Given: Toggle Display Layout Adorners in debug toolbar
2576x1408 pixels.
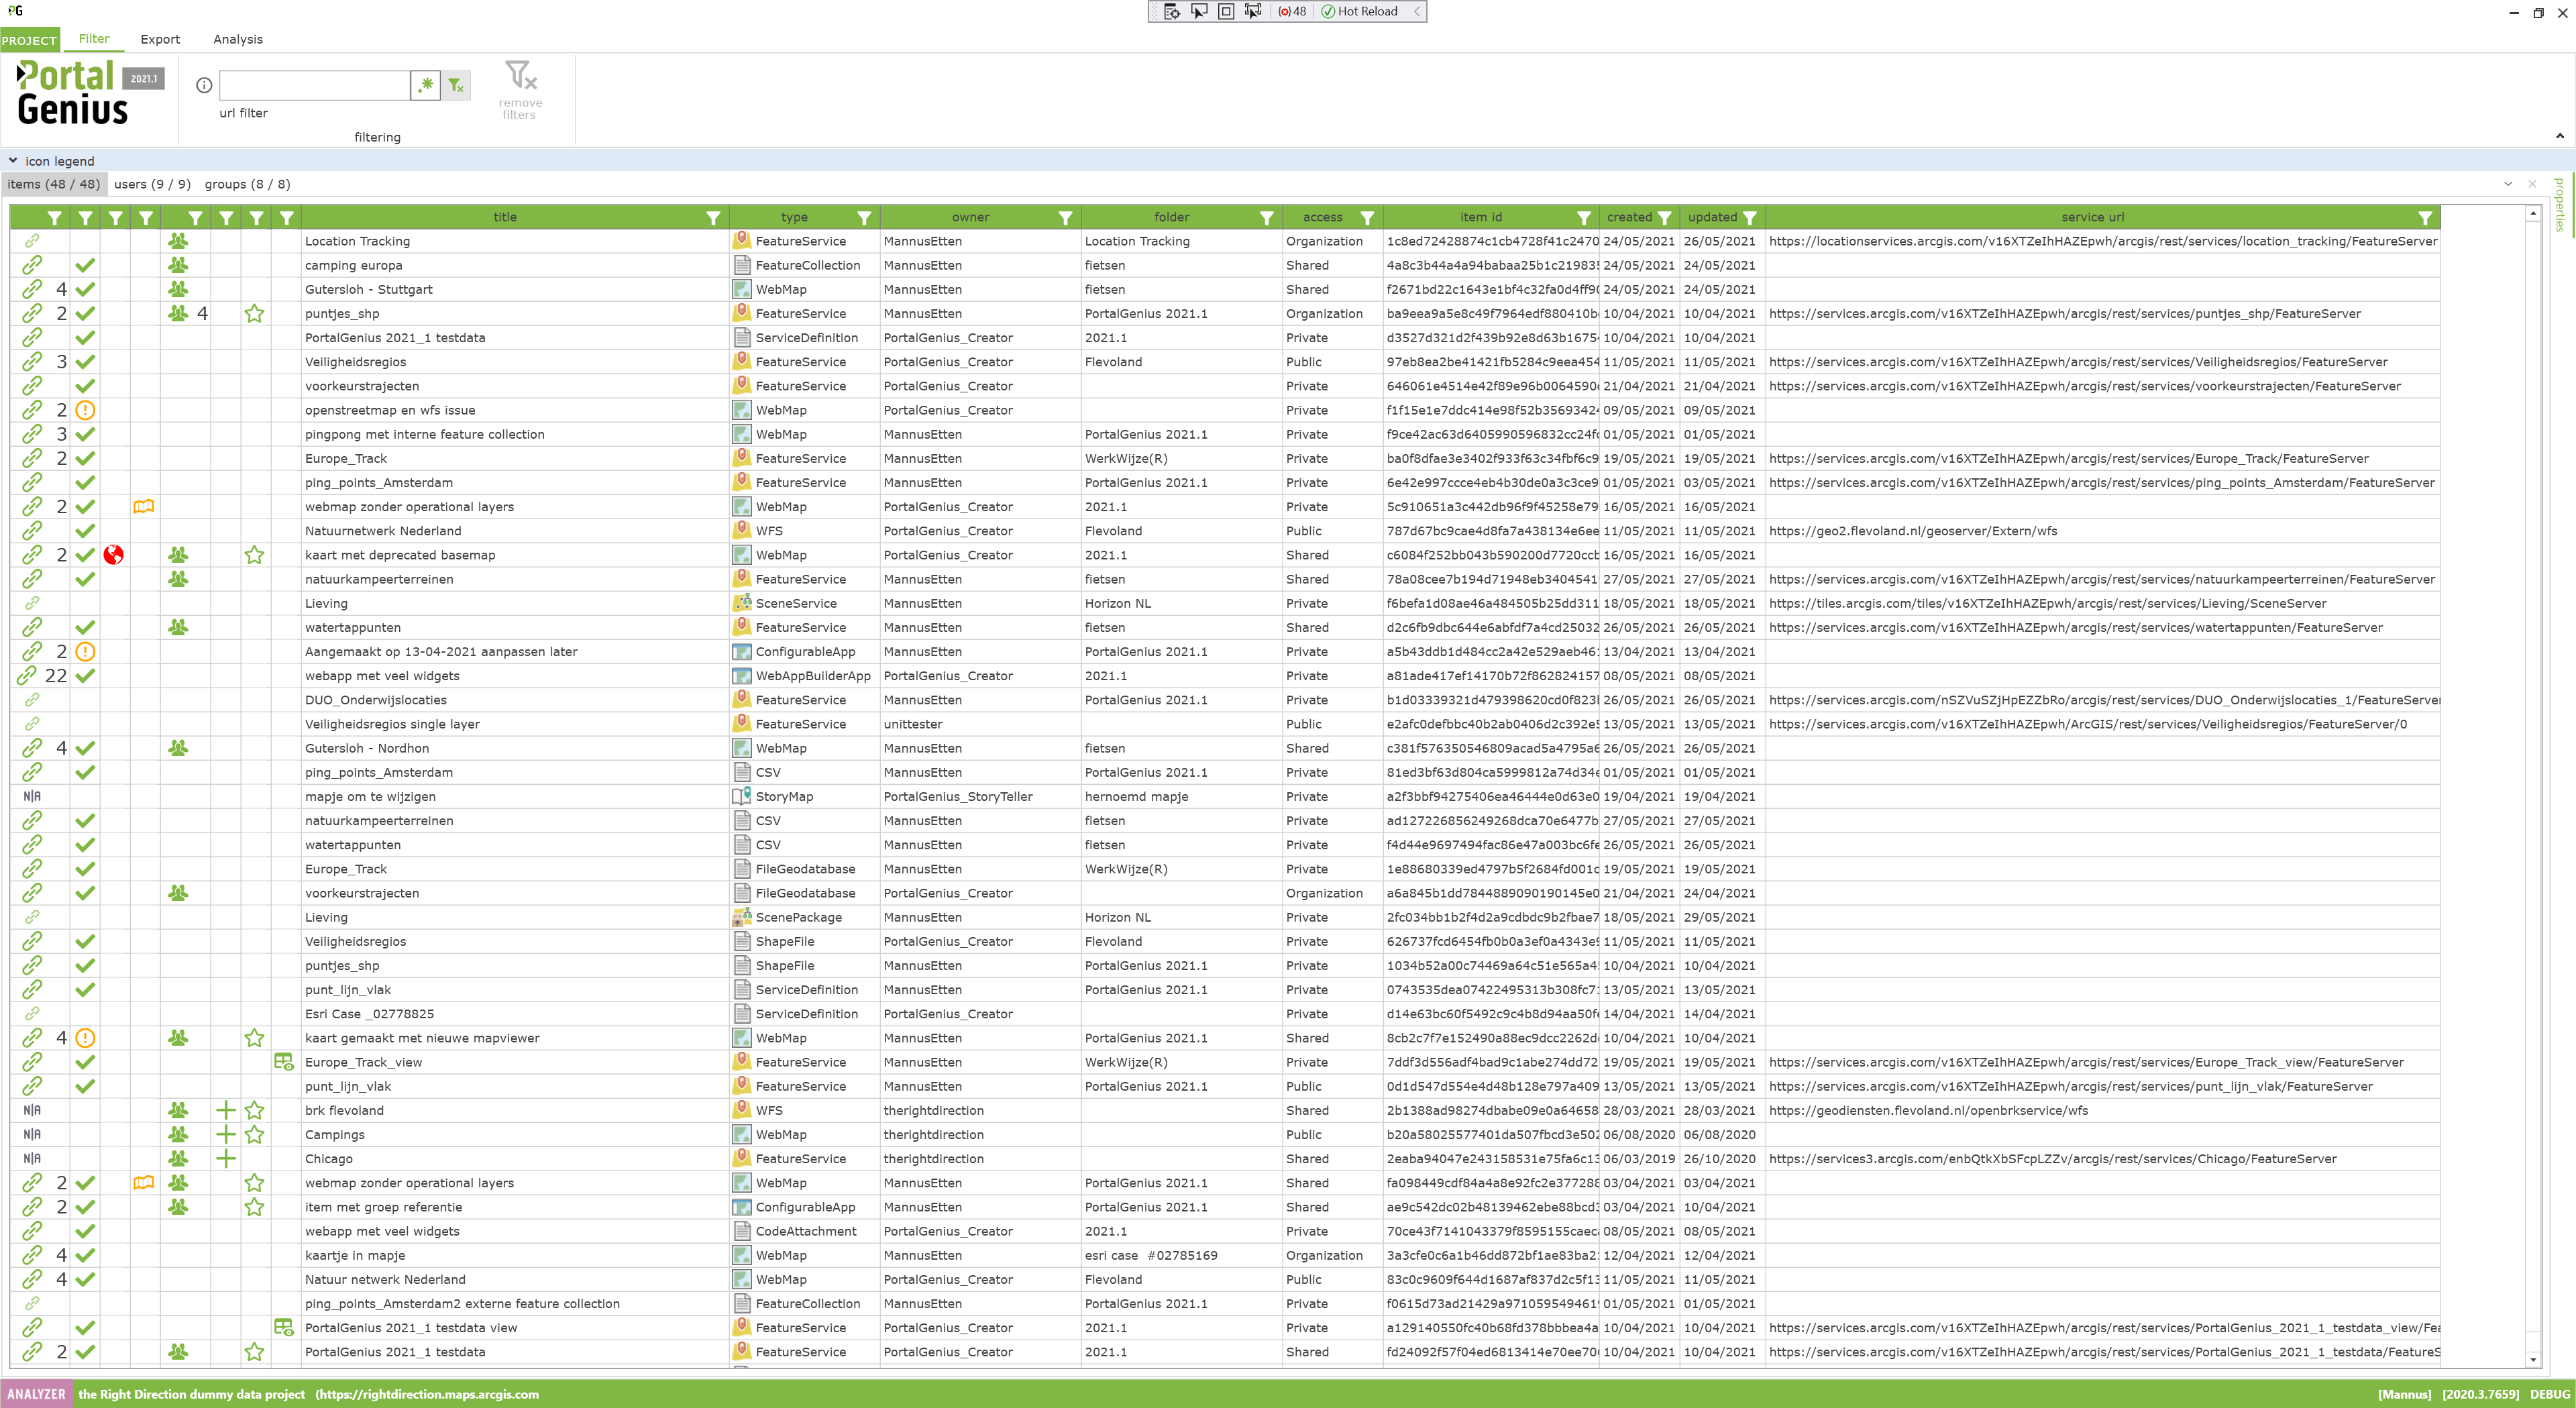Looking at the screenshot, I should tap(1226, 12).
